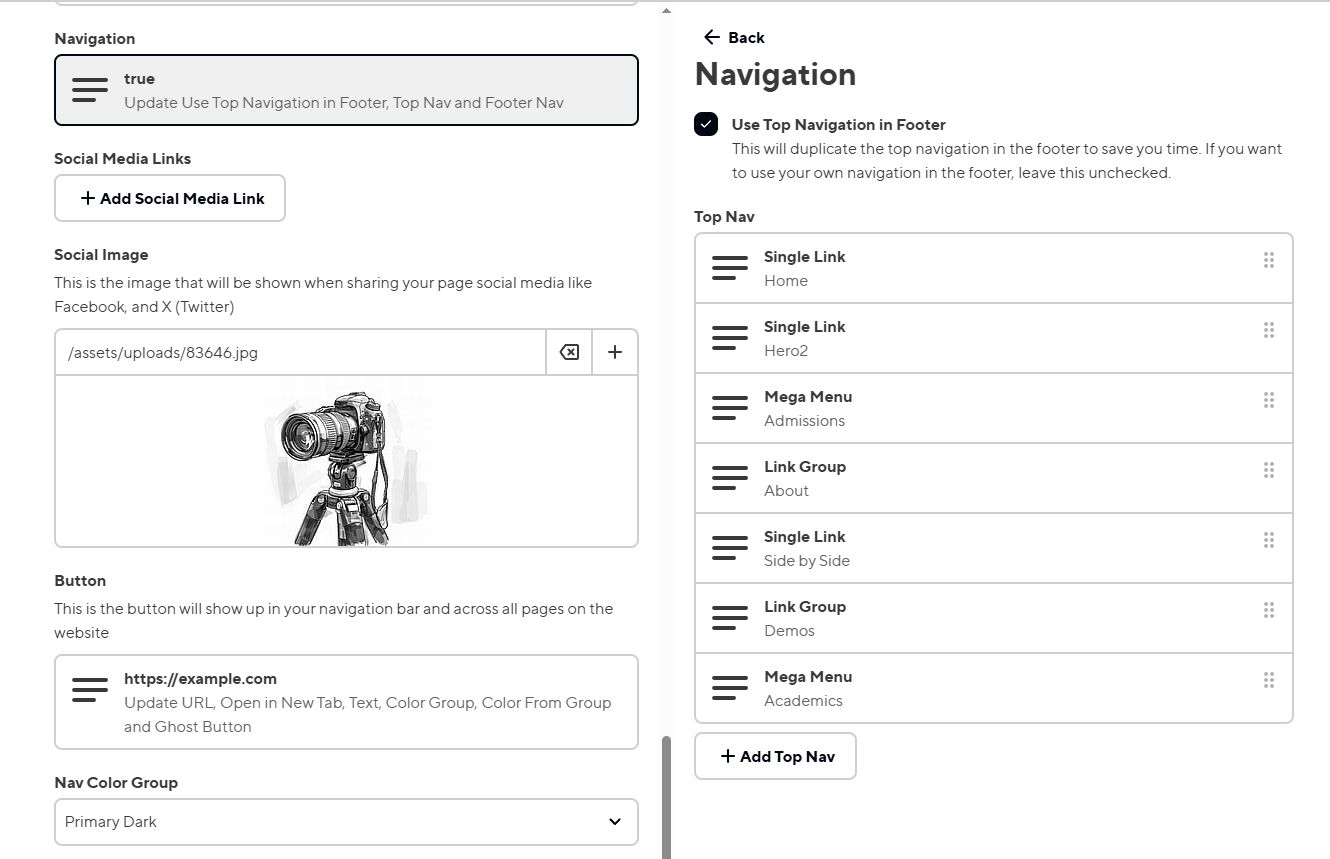1330x859 pixels.
Task: Click Add Social Media Link button
Action: tap(170, 198)
